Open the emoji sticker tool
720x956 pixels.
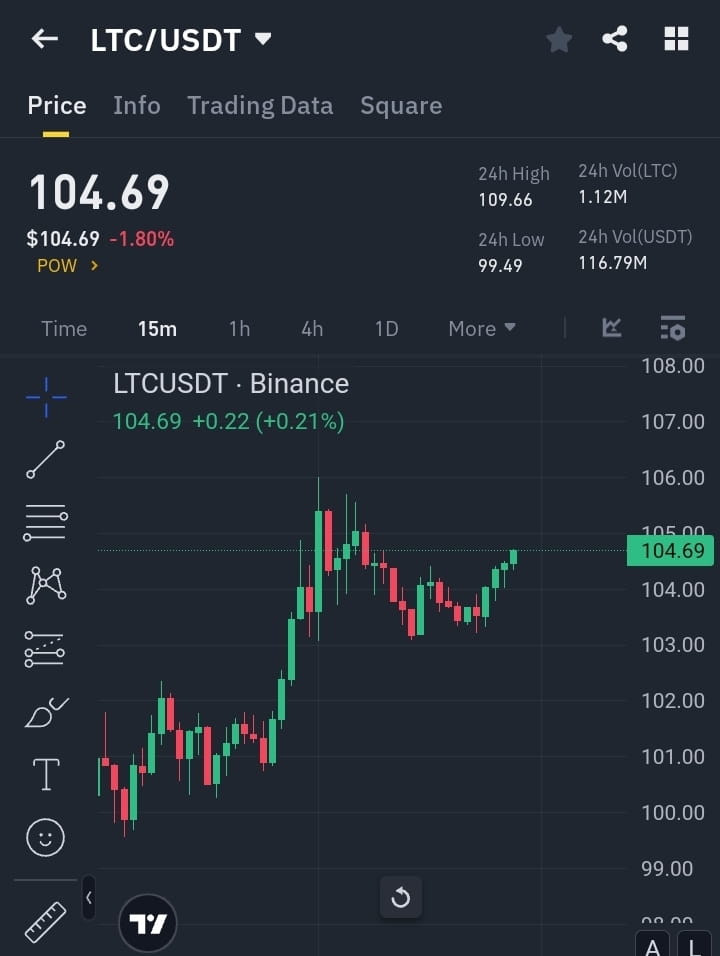[46, 837]
